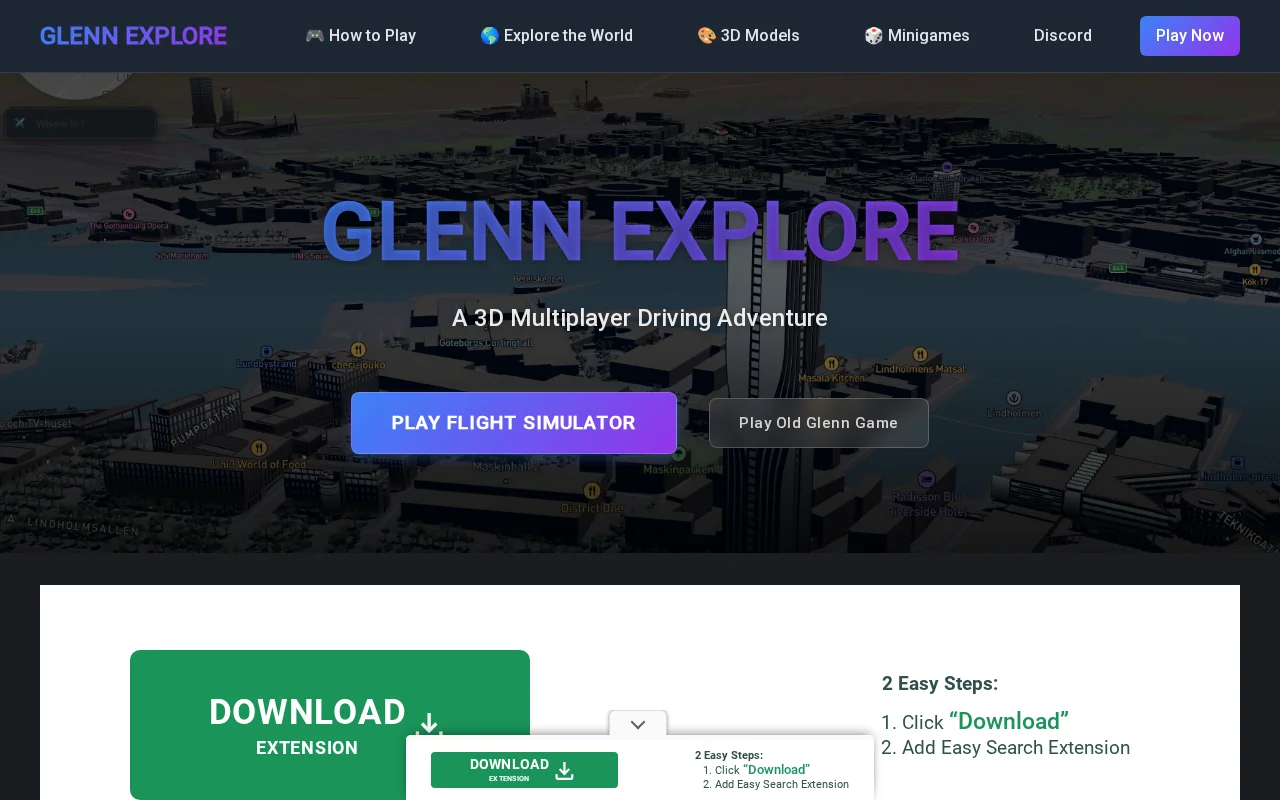This screenshot has width=1280, height=800.
Task: Click the large green DOWNLOAD EXTENSION button
Action: pyautogui.click(x=330, y=725)
